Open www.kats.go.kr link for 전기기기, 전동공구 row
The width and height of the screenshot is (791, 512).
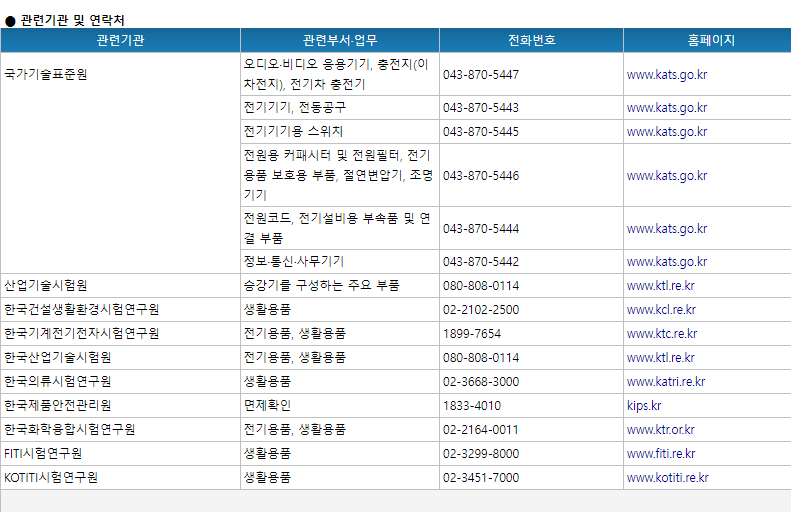pyautogui.click(x=666, y=108)
